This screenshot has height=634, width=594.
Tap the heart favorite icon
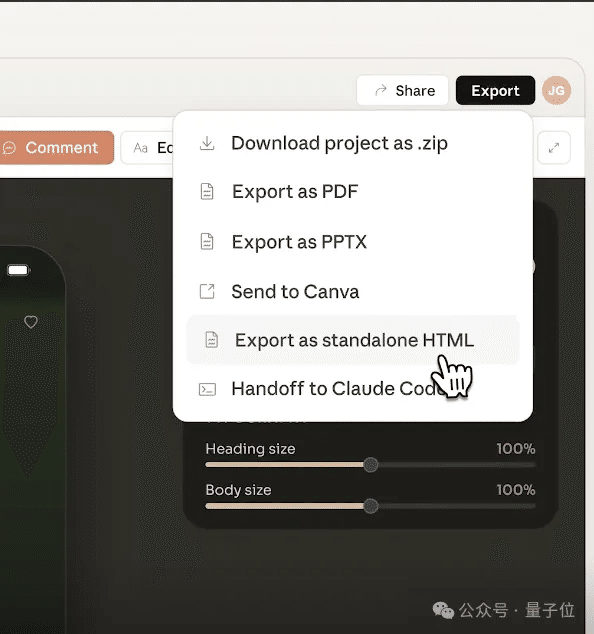coord(31,322)
